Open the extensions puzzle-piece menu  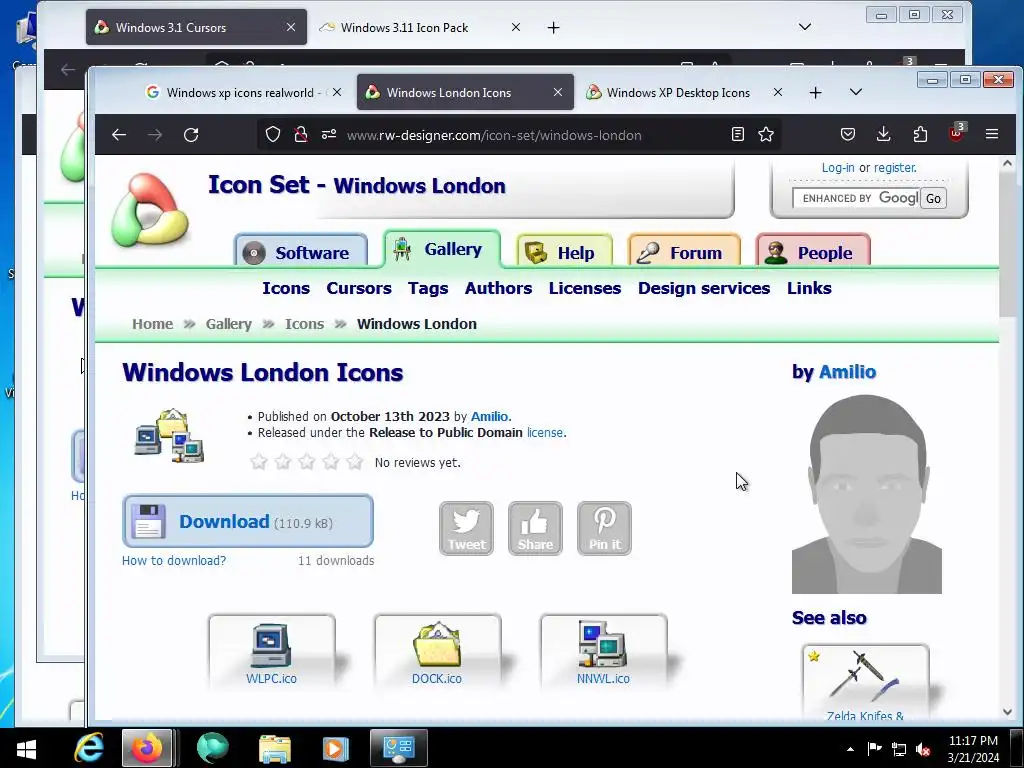pos(920,135)
